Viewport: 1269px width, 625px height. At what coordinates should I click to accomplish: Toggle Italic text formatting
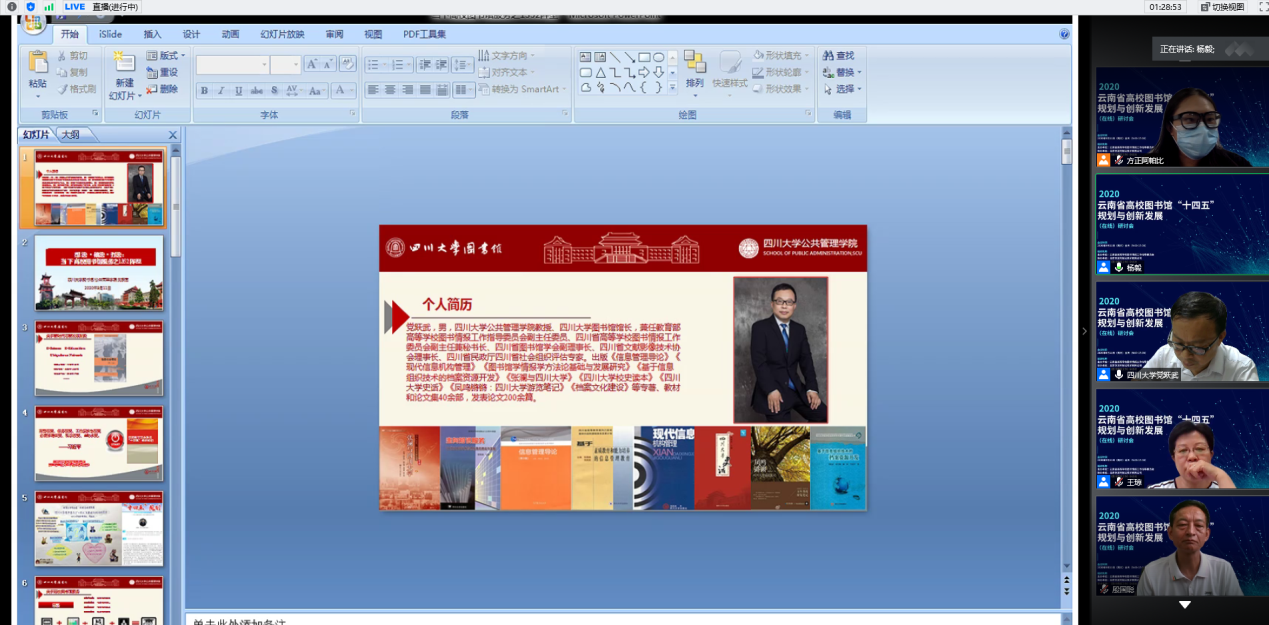tap(221, 91)
